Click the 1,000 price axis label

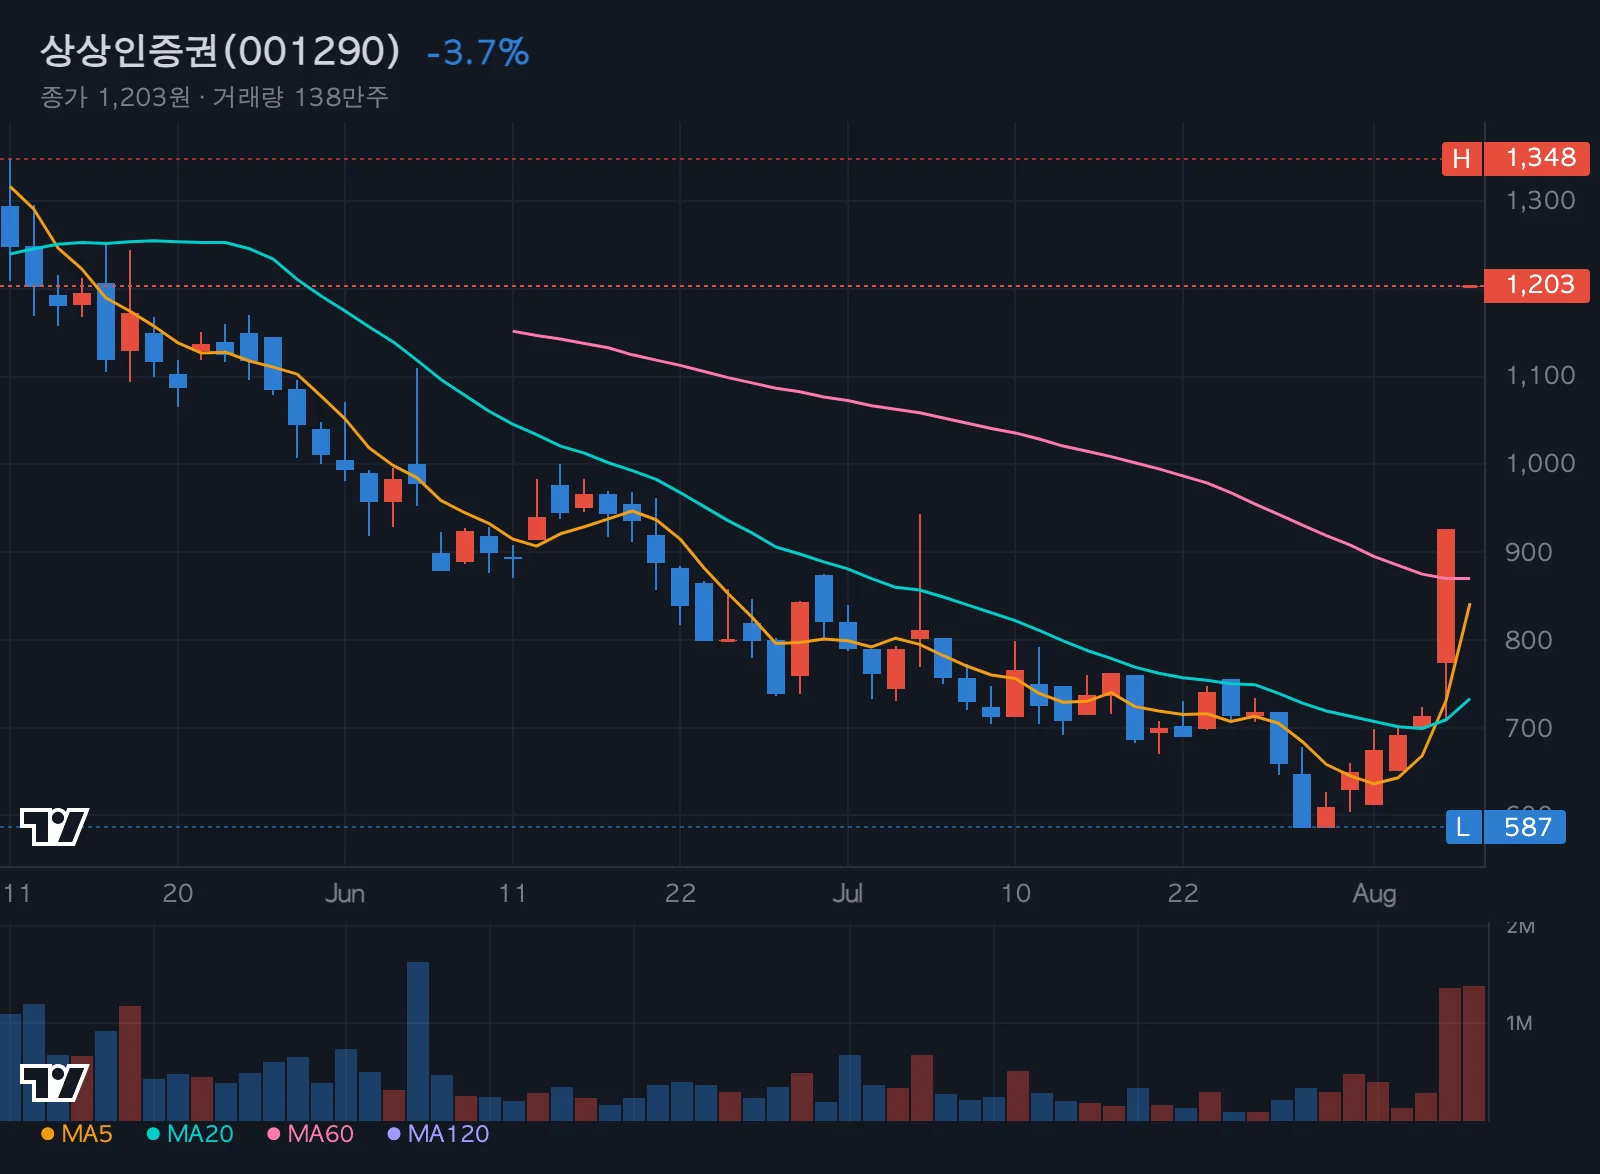point(1540,464)
